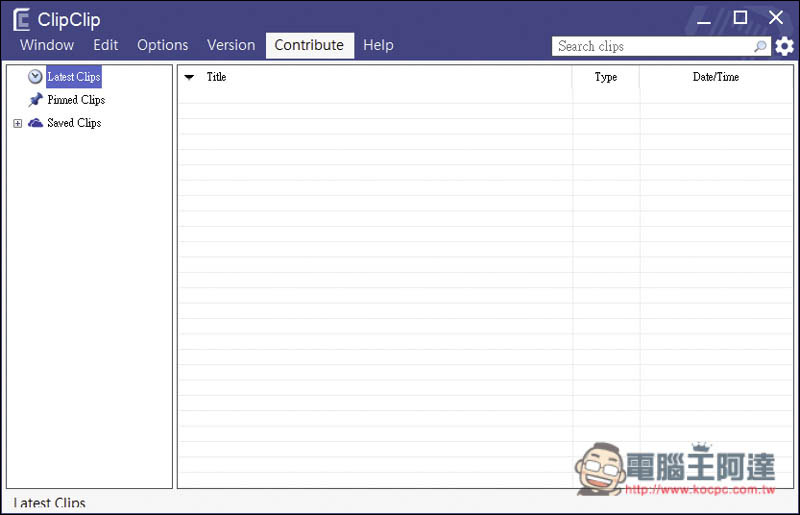Click the Pinned Clips pin icon

click(x=35, y=100)
